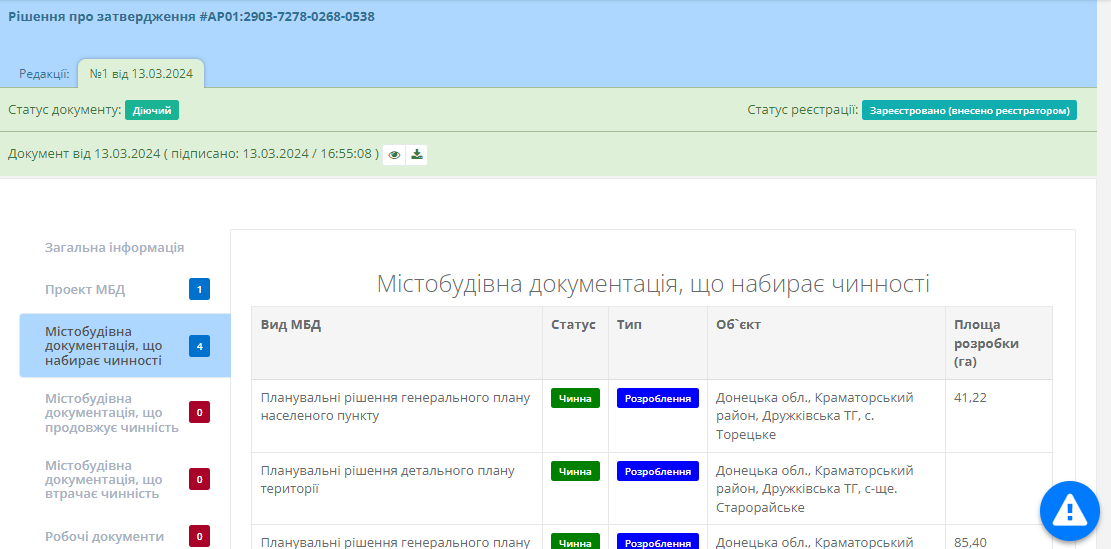Click the Площа розробки column header
Viewport: 1111px width, 549px height.
pyautogui.click(x=986, y=343)
